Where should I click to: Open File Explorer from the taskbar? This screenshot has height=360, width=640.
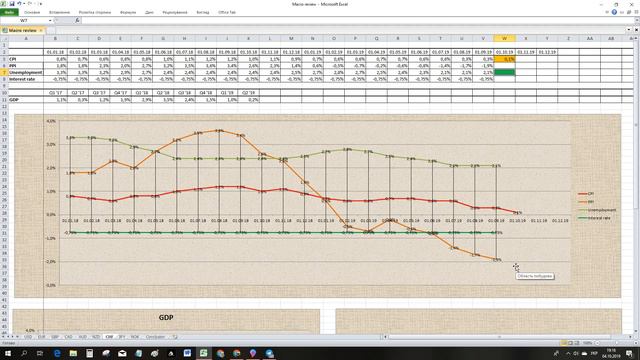point(73,353)
